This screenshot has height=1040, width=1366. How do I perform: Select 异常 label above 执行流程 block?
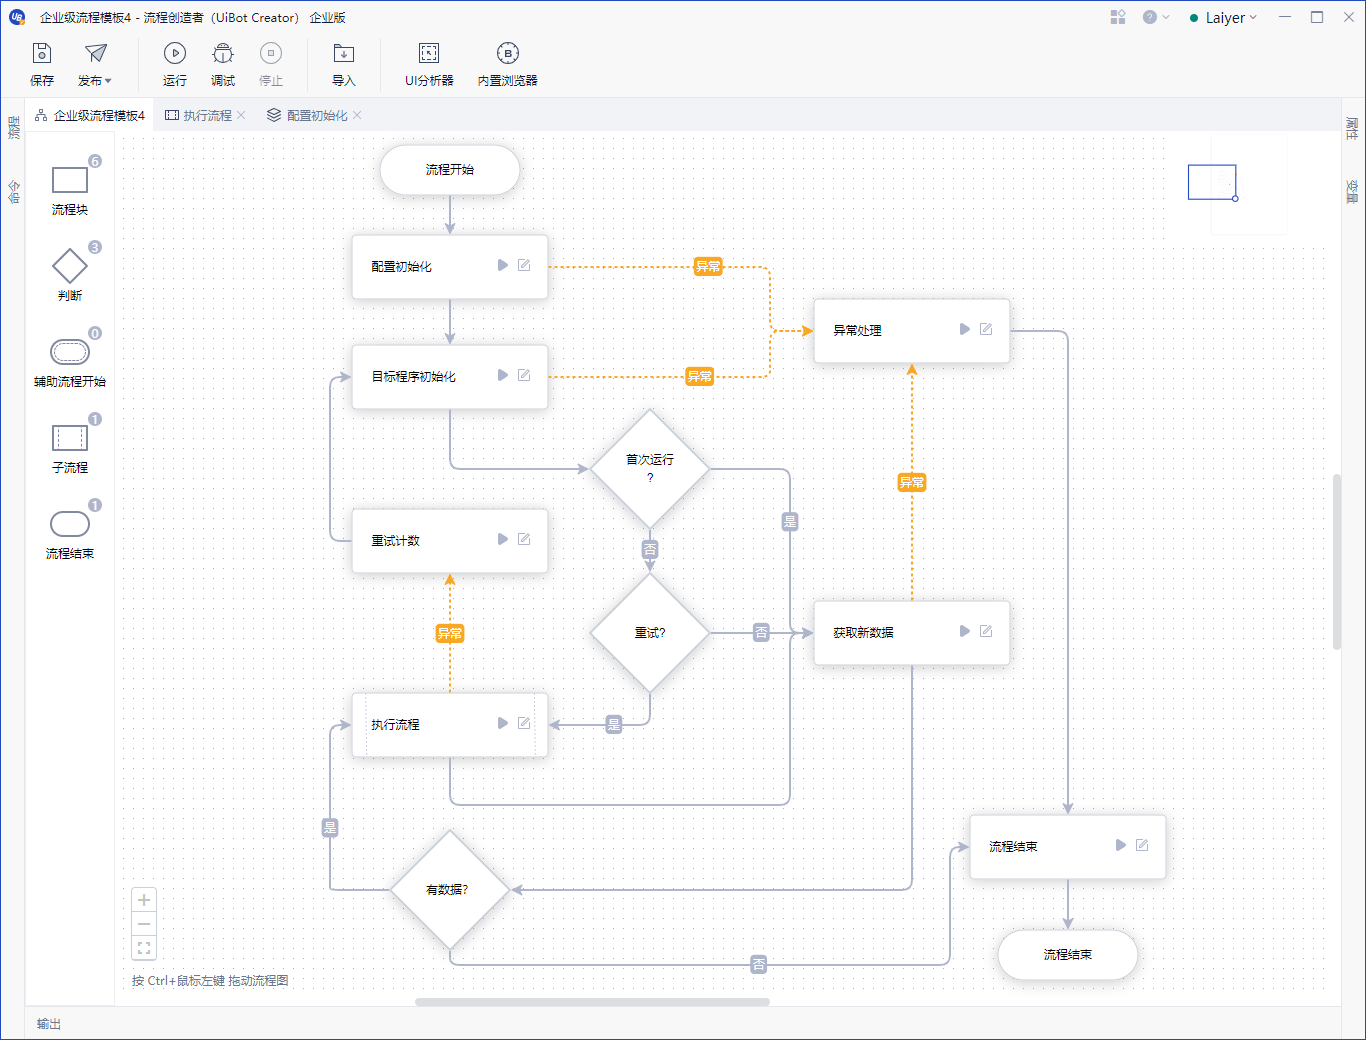(450, 633)
